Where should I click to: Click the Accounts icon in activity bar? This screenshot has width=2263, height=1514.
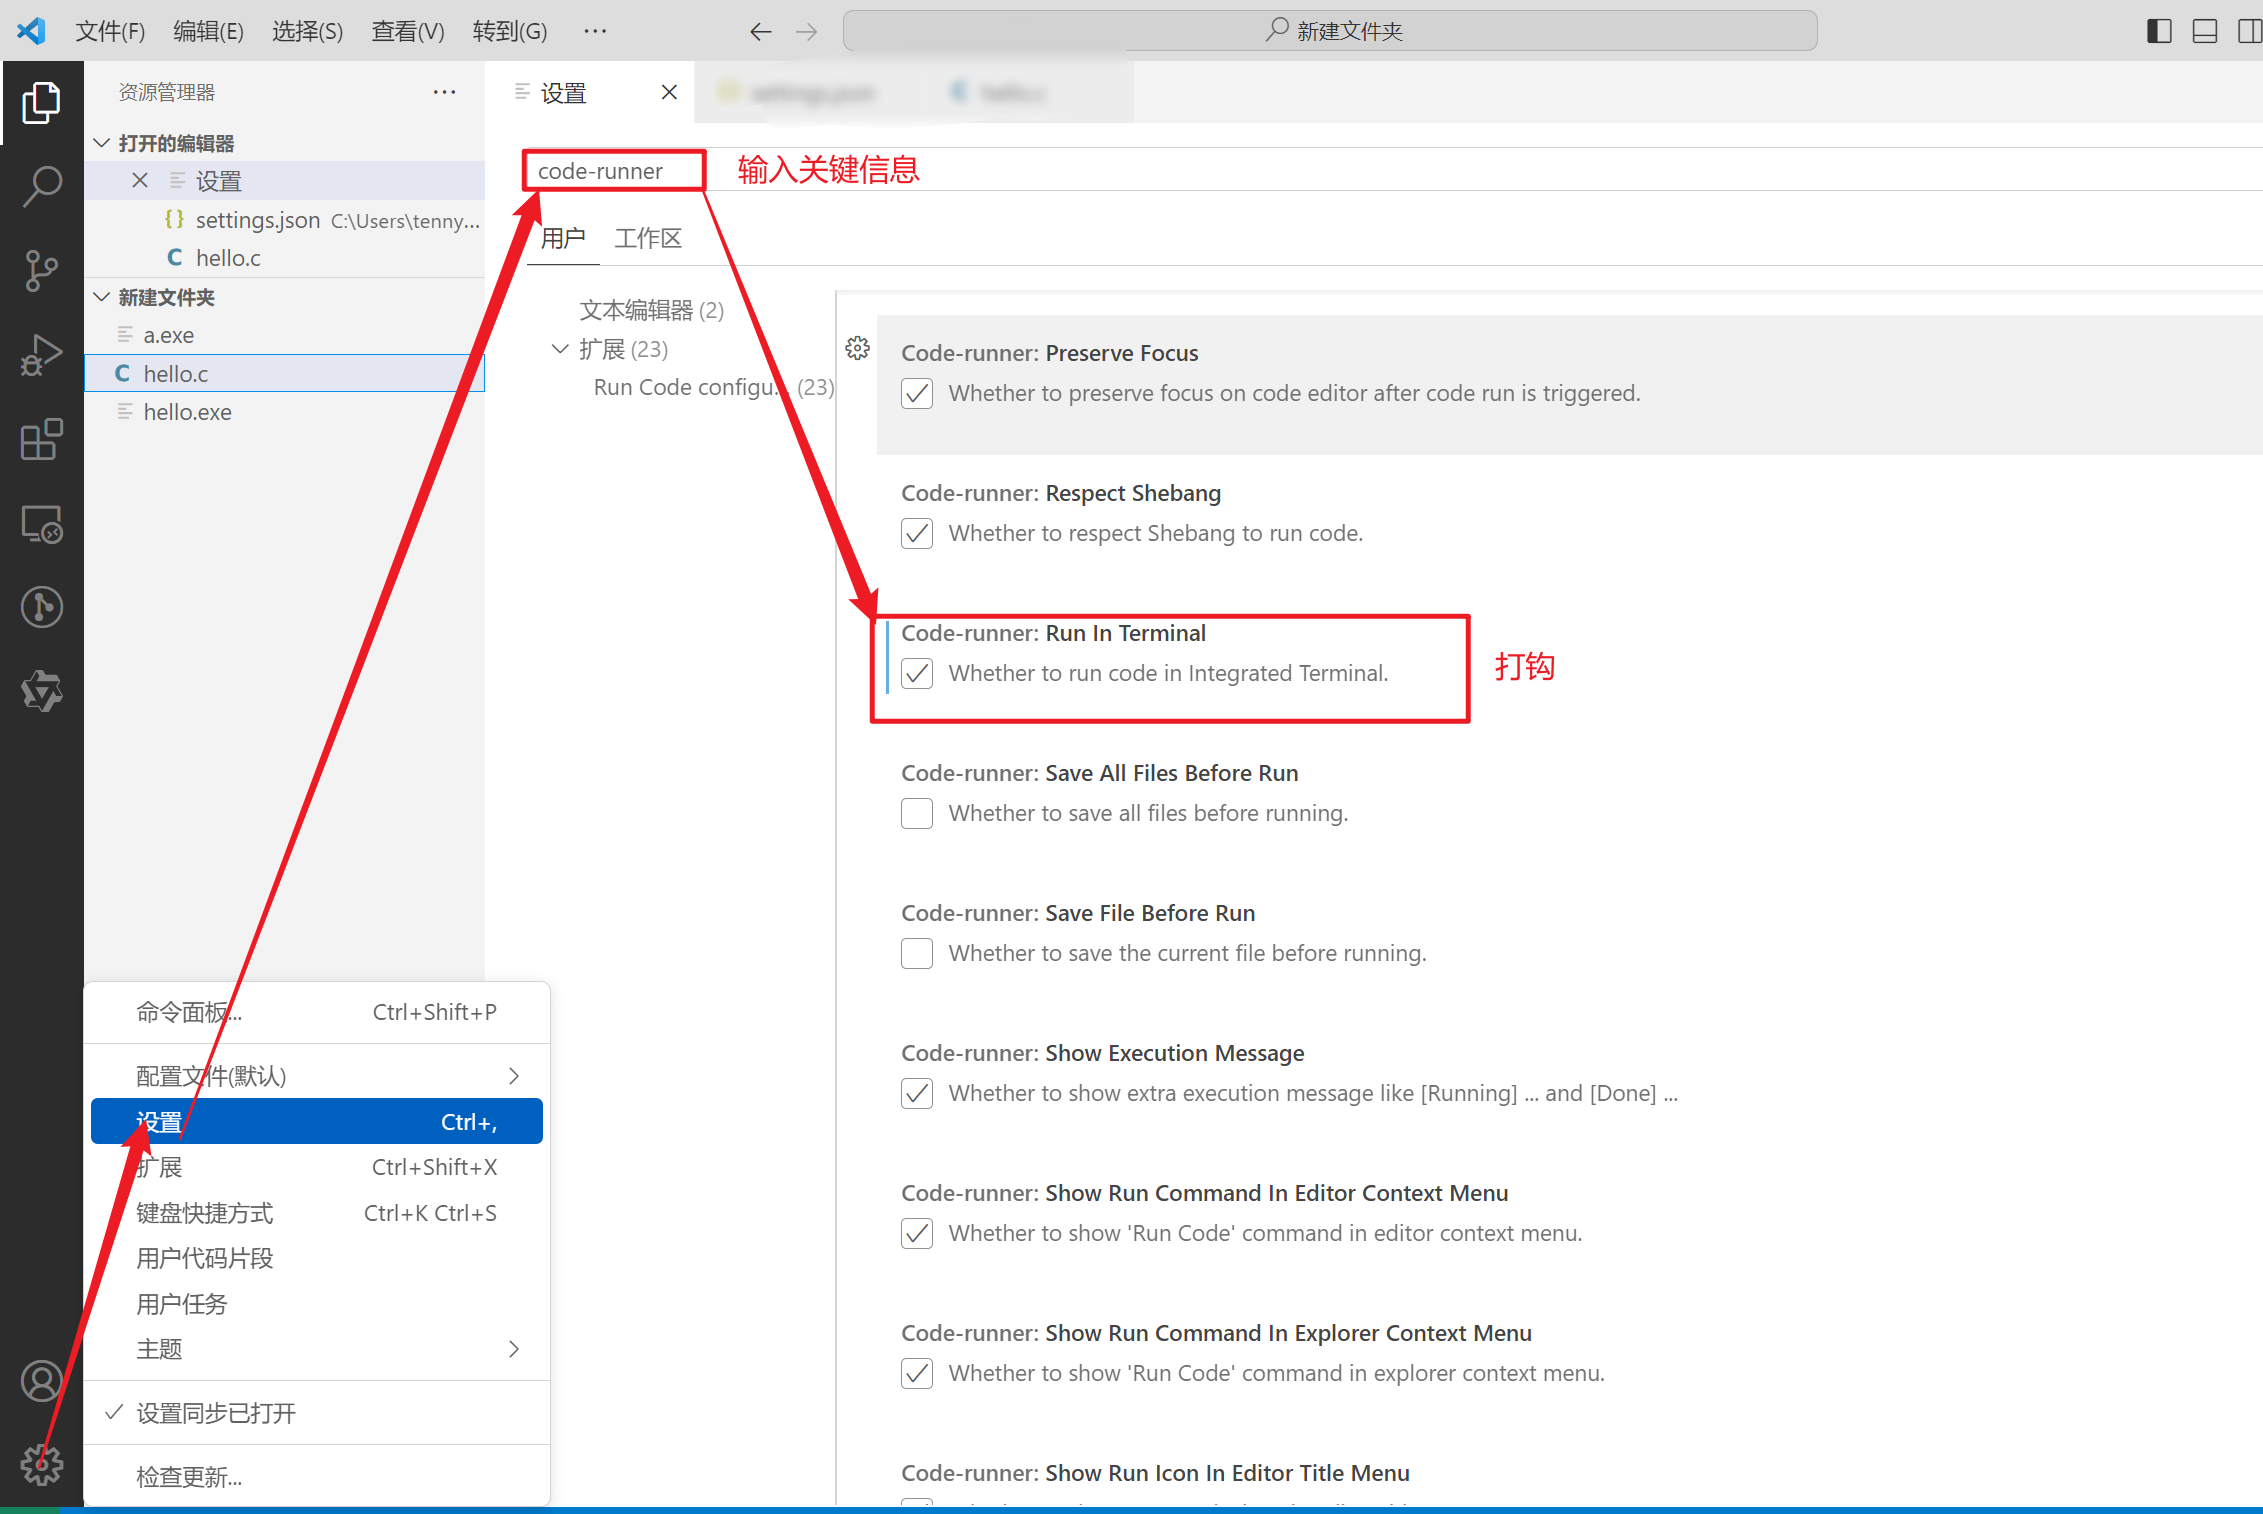pos(42,1381)
